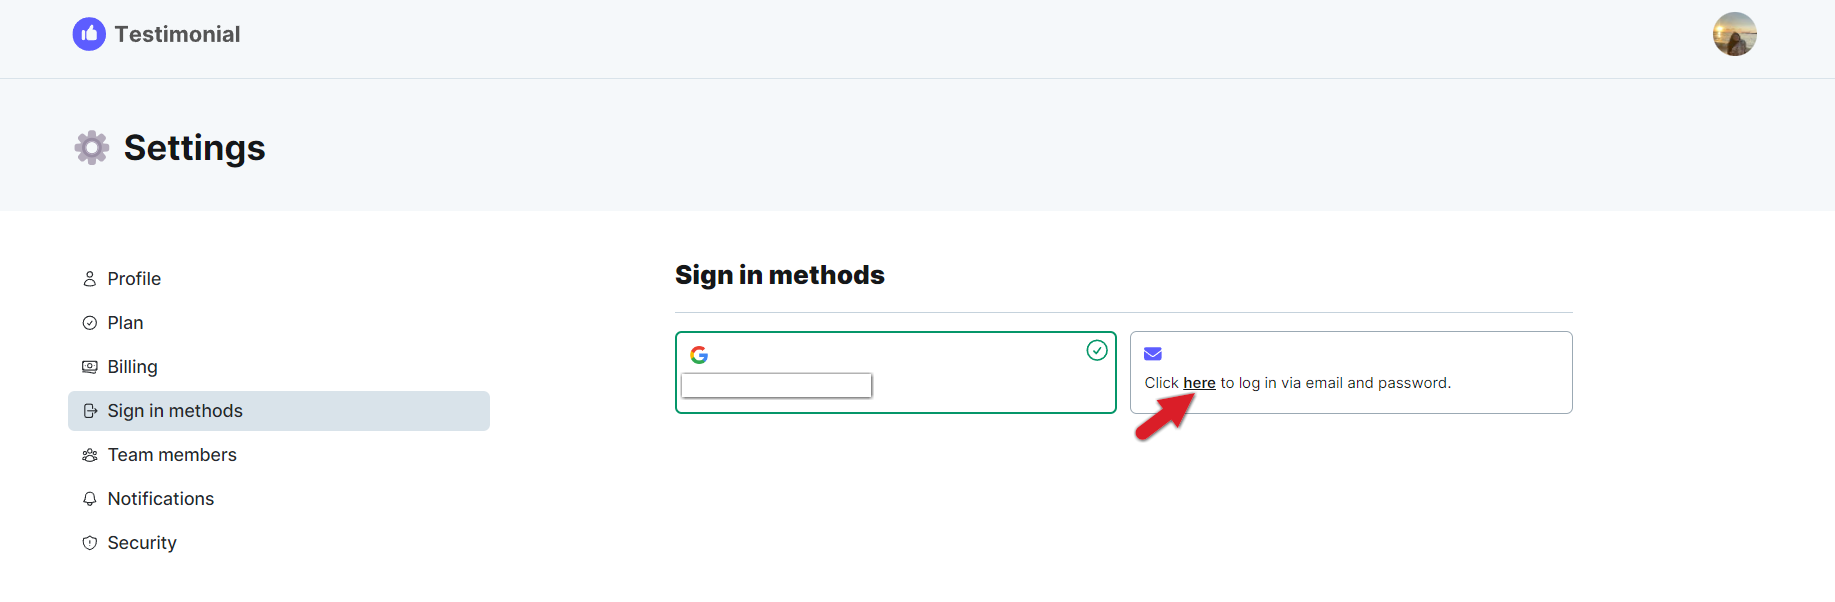
Task: Click the Profile person icon
Action: [90, 279]
